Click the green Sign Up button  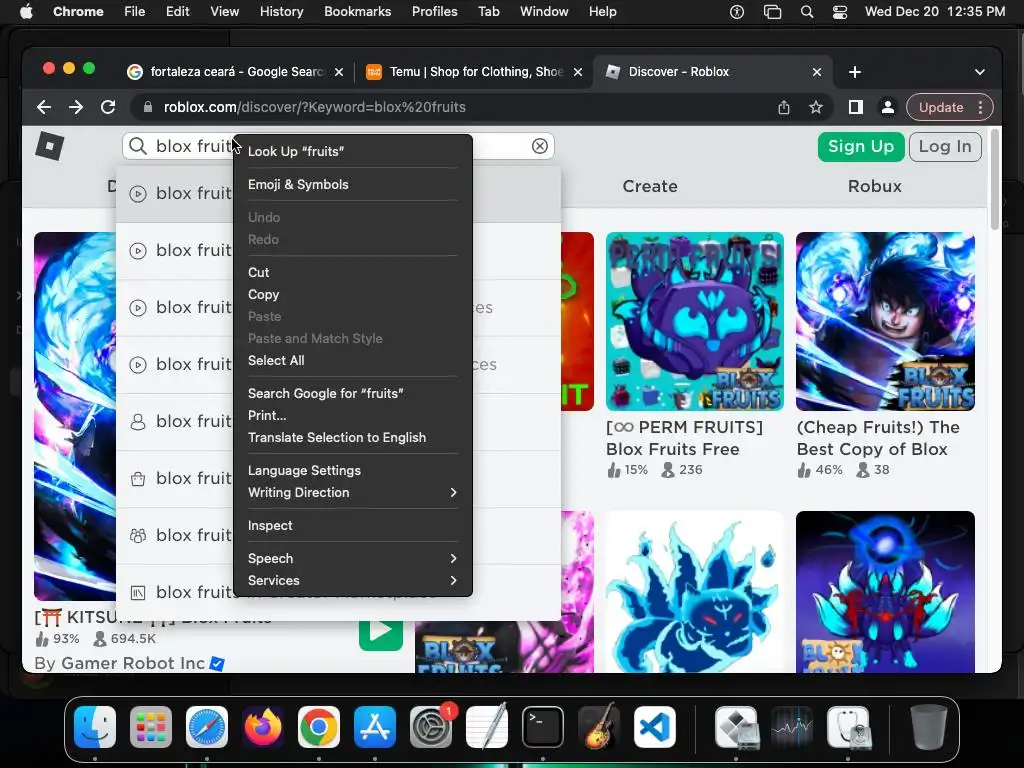(x=861, y=146)
